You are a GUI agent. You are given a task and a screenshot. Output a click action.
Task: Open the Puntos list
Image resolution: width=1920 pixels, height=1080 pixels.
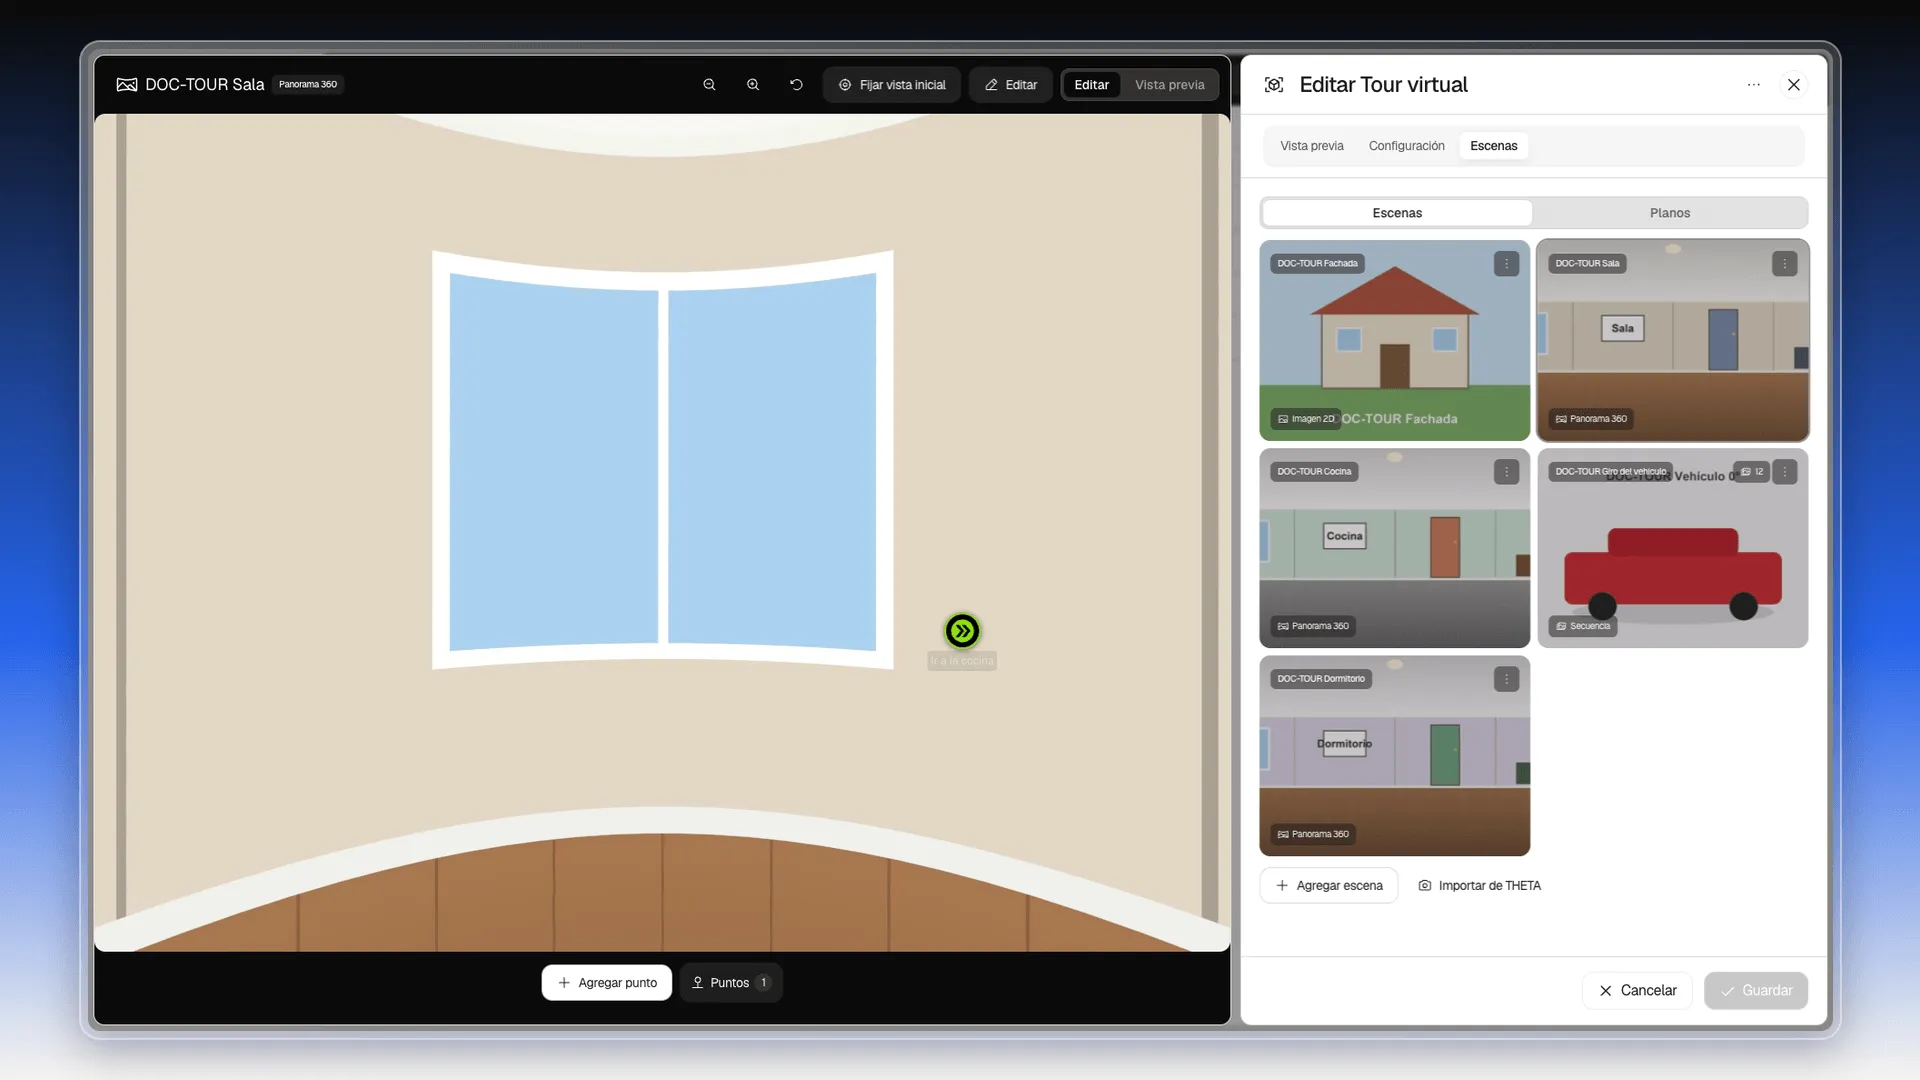click(x=731, y=983)
